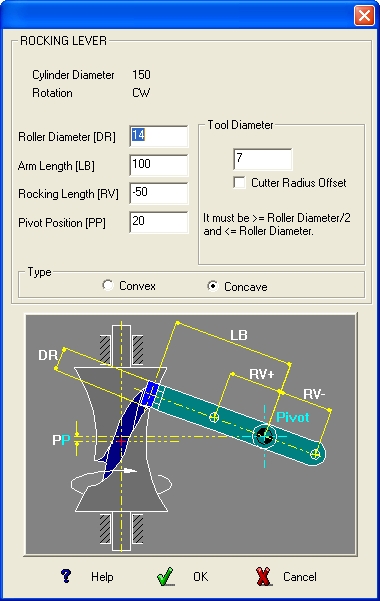Image resolution: width=380 pixels, height=601 pixels.
Task: Click the blue roller on the lever diagram
Action: click(150, 394)
